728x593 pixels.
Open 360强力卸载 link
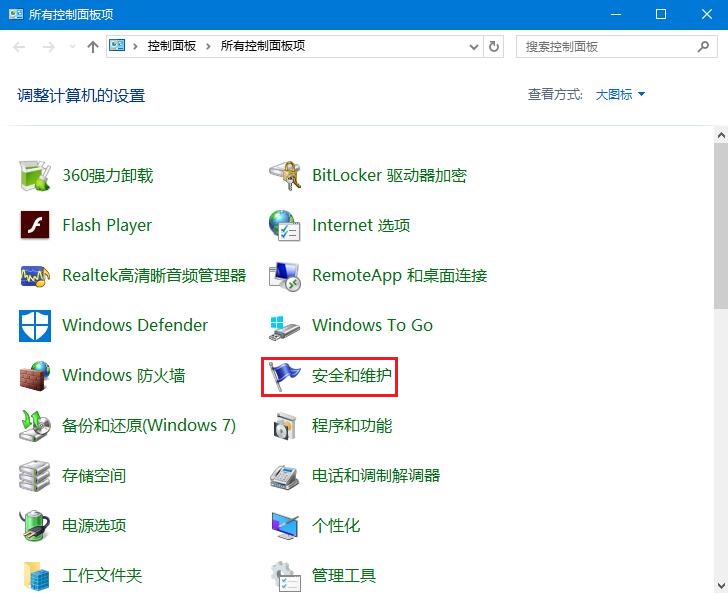click(x=108, y=176)
